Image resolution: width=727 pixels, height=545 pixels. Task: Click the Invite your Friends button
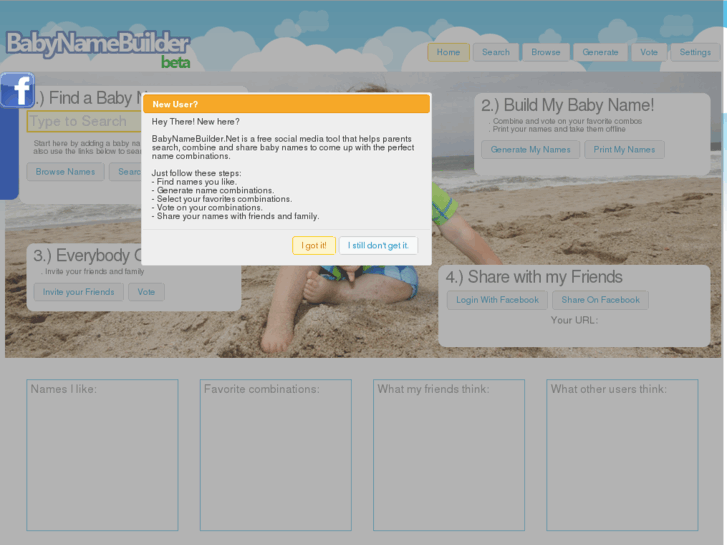point(78,292)
